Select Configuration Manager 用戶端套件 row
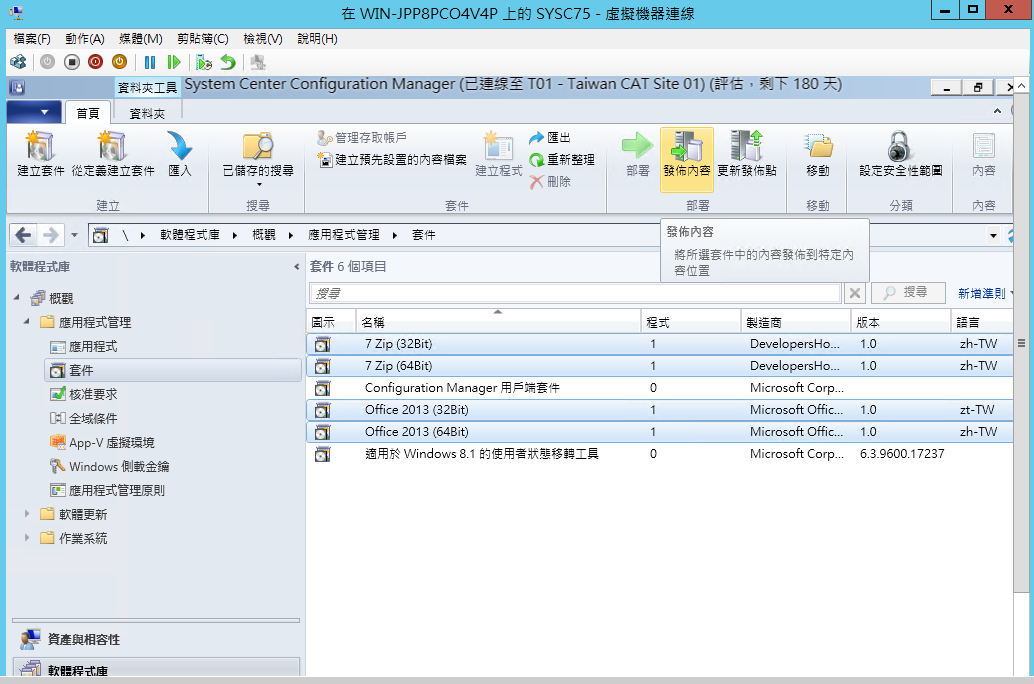Viewport: 1034px width, 684px height. 659,388
